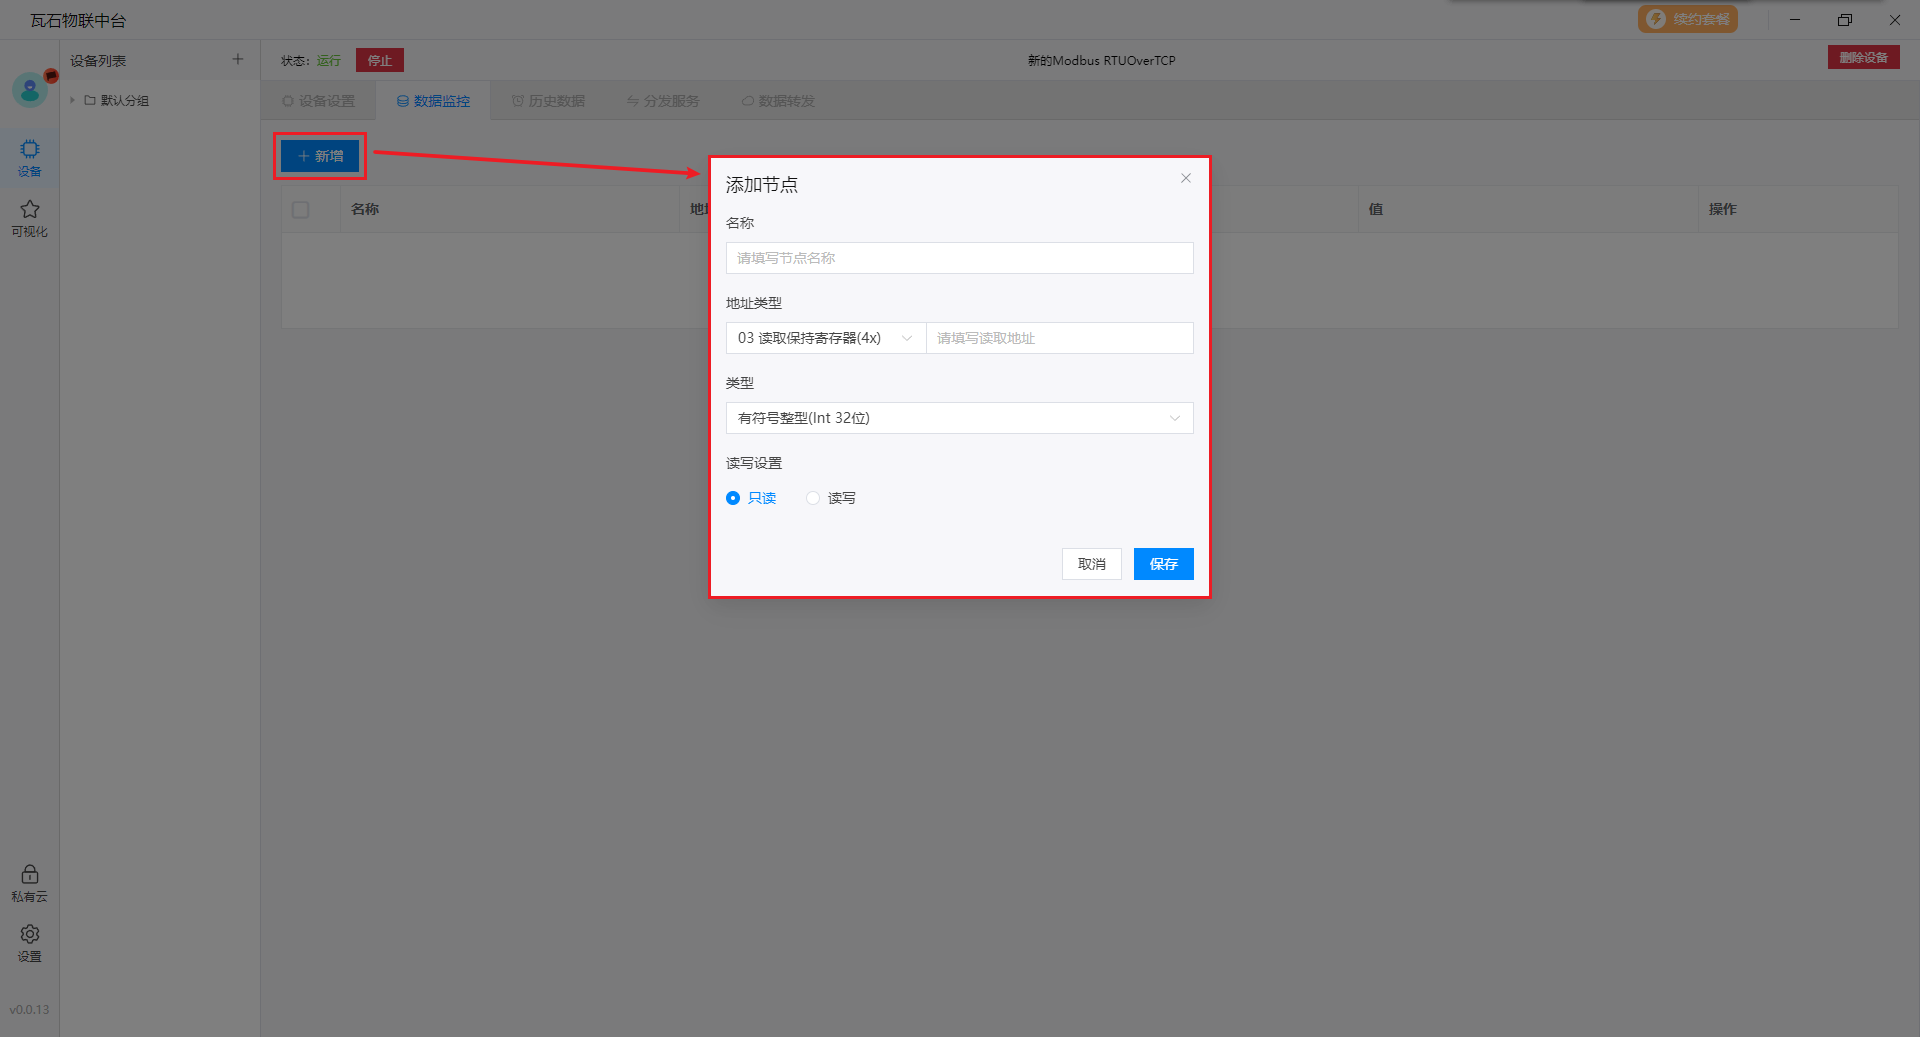Open the 有符号整型(Int 32位) type dropdown
Viewport: 1920px width, 1037px height.
click(959, 418)
